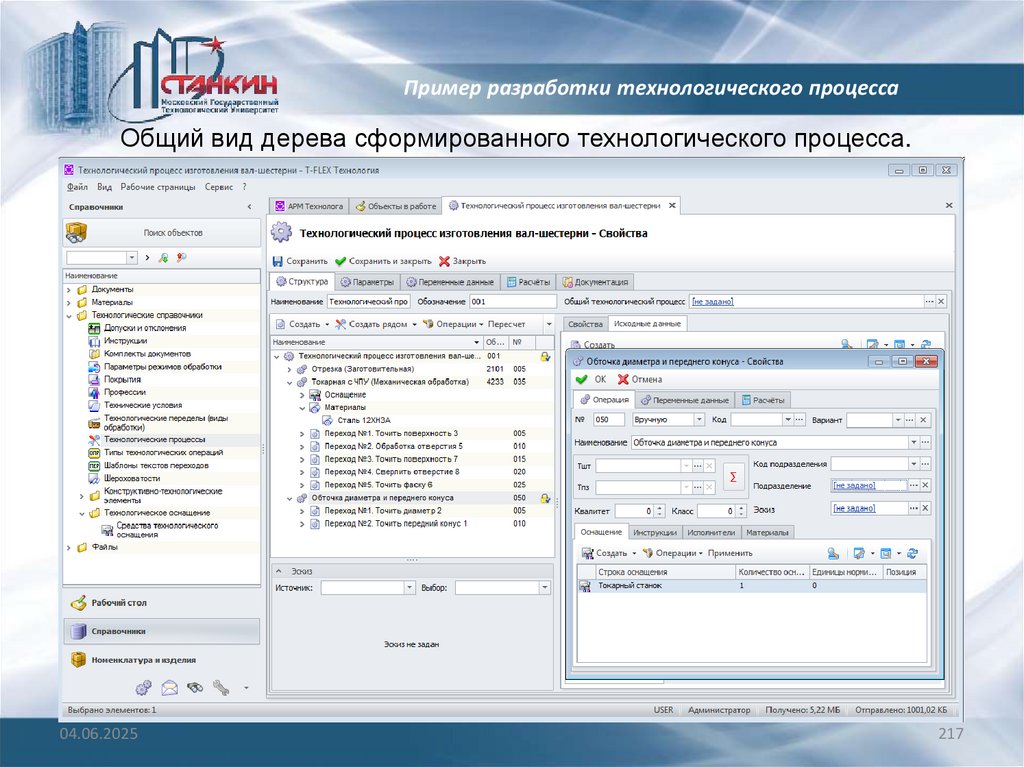Open the Вручную numbering dropdown
Image resolution: width=1024 pixels, height=767 pixels.
699,419
